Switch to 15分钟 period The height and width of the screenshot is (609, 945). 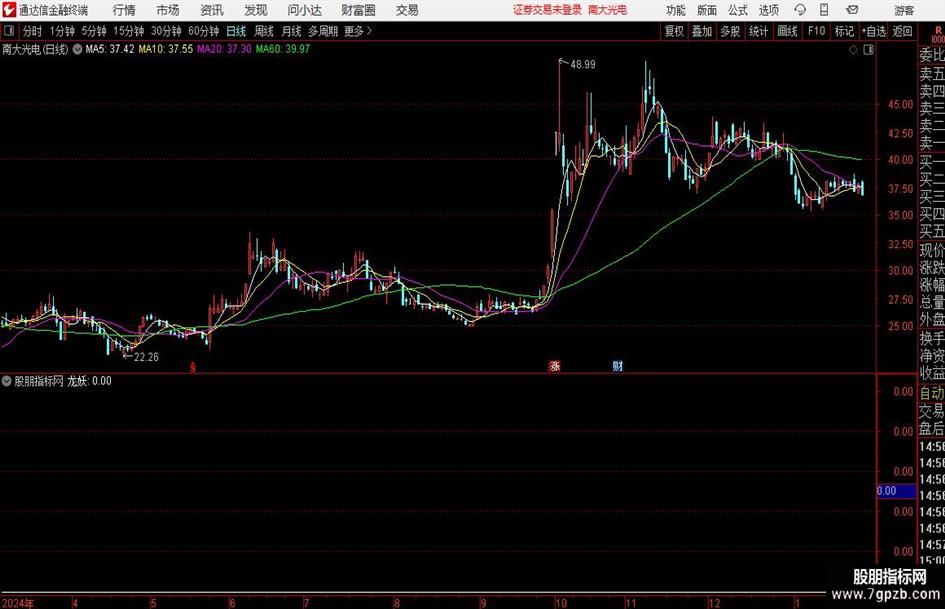(128, 31)
